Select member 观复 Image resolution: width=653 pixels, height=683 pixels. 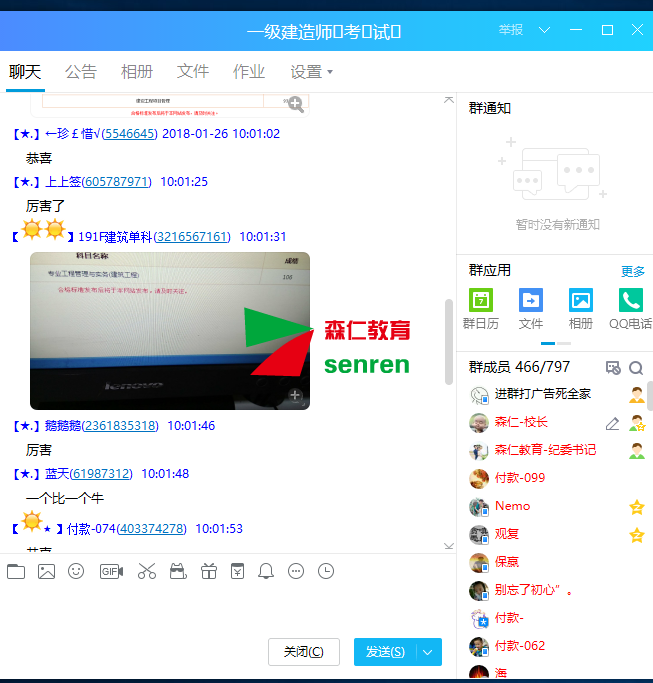[507, 534]
